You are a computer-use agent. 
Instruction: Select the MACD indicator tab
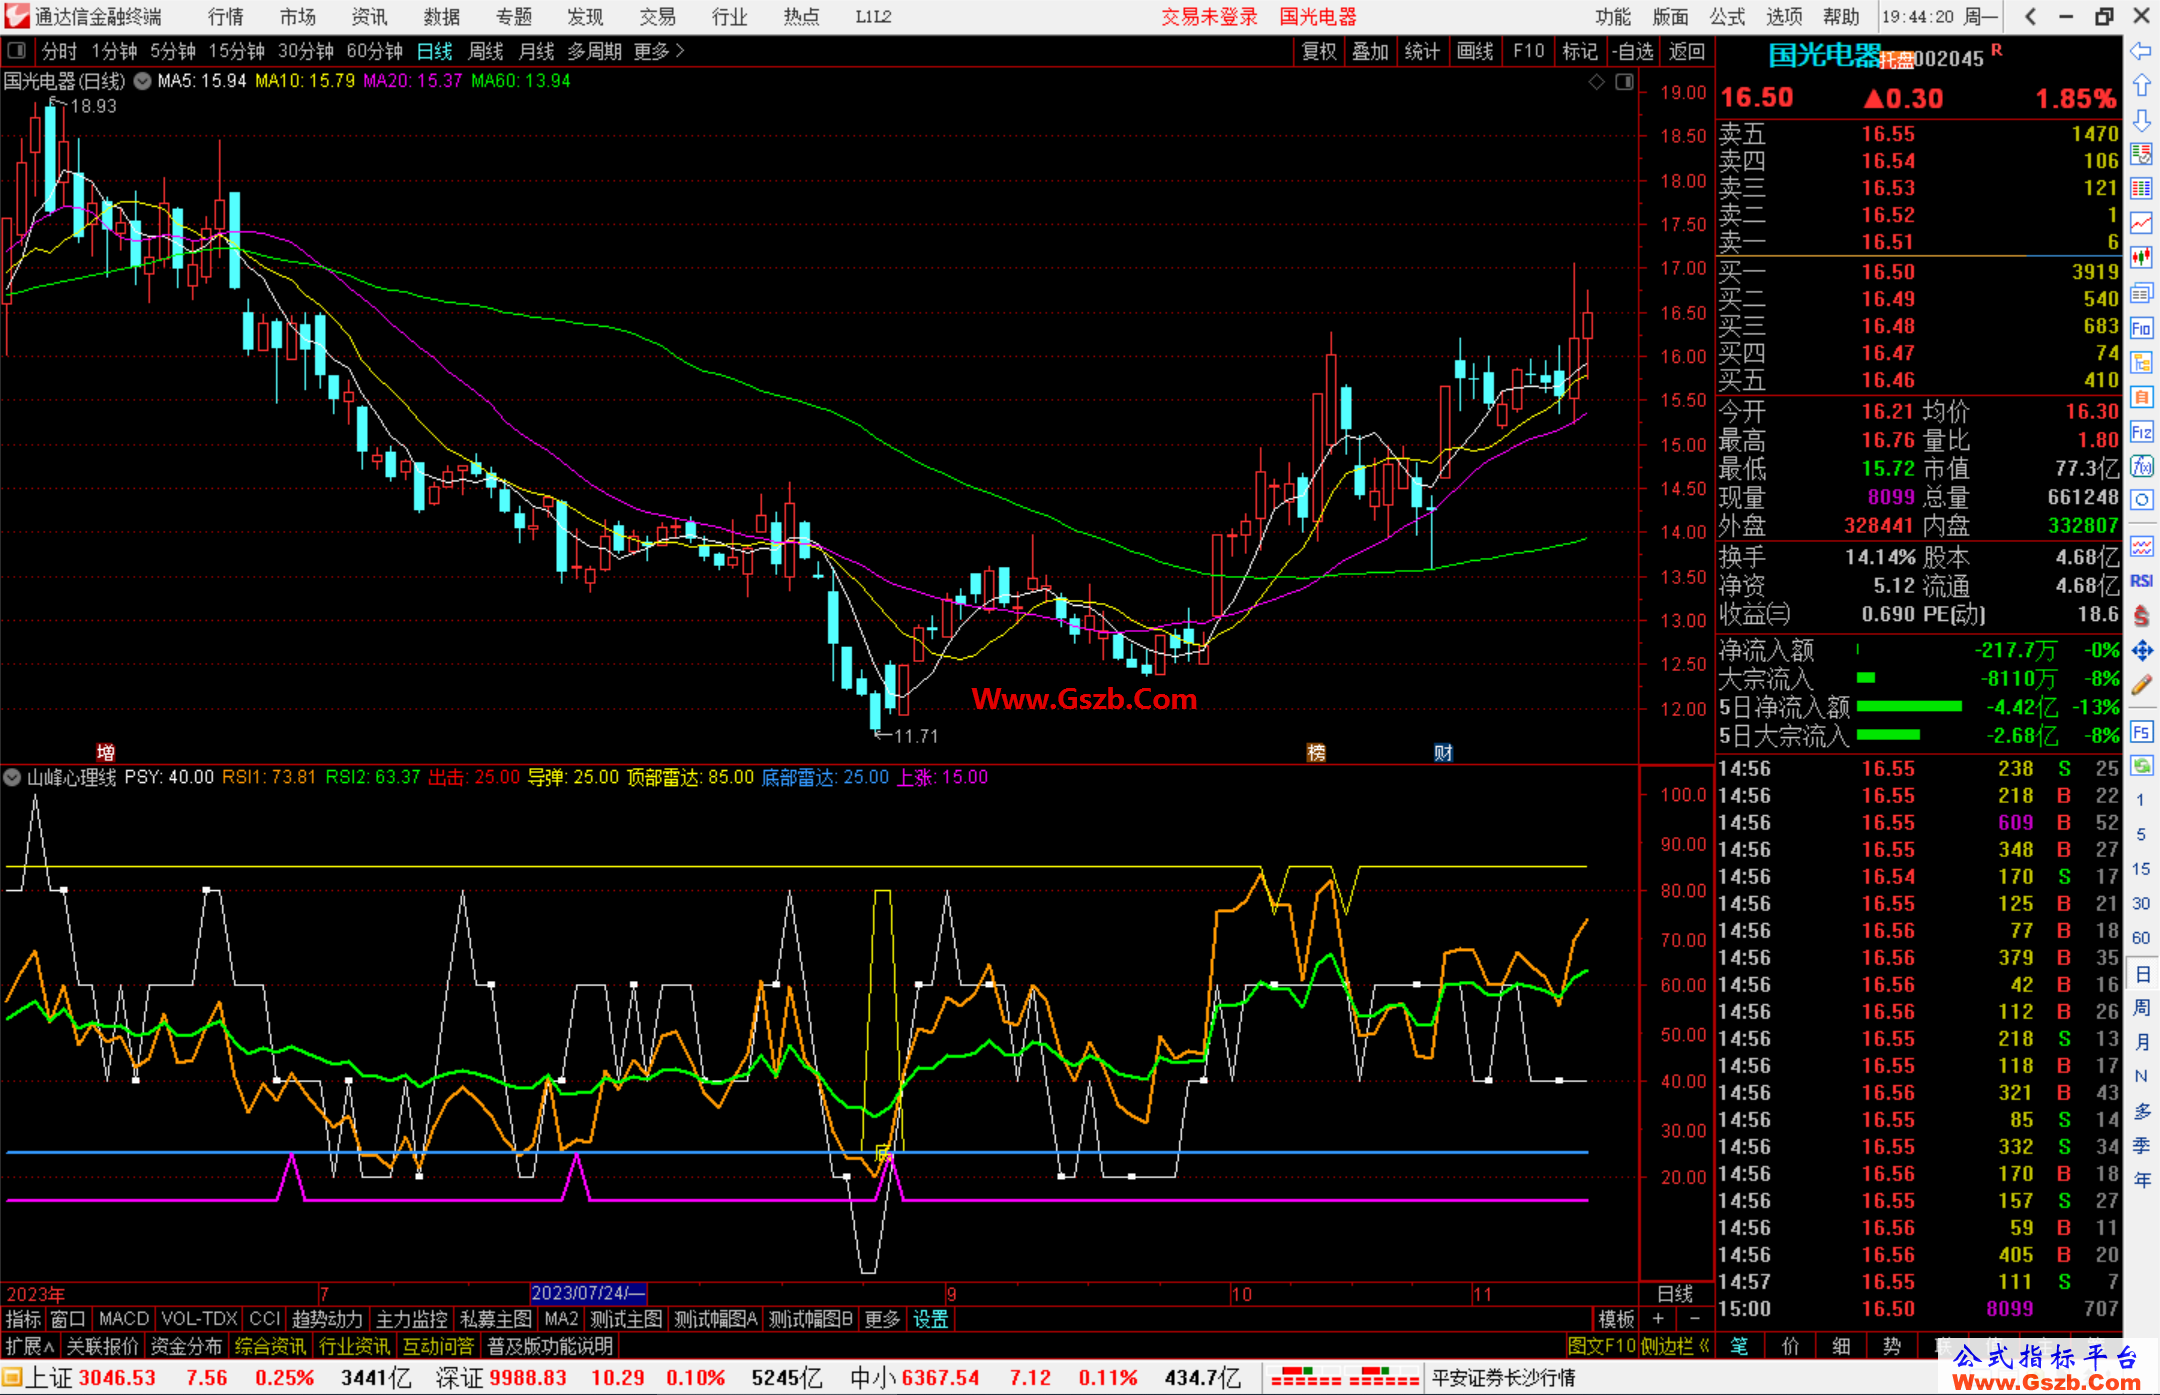tap(123, 1319)
